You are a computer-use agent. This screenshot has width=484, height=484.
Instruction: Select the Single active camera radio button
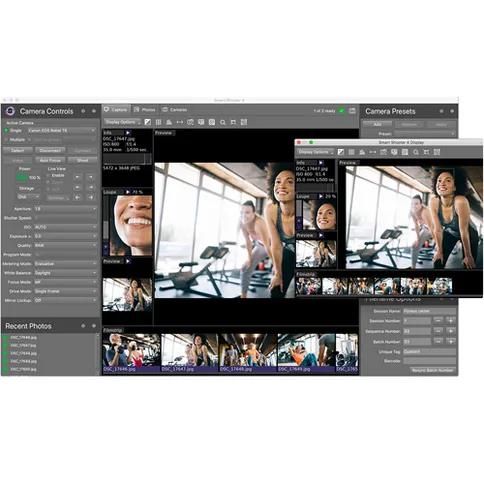pos(6,130)
